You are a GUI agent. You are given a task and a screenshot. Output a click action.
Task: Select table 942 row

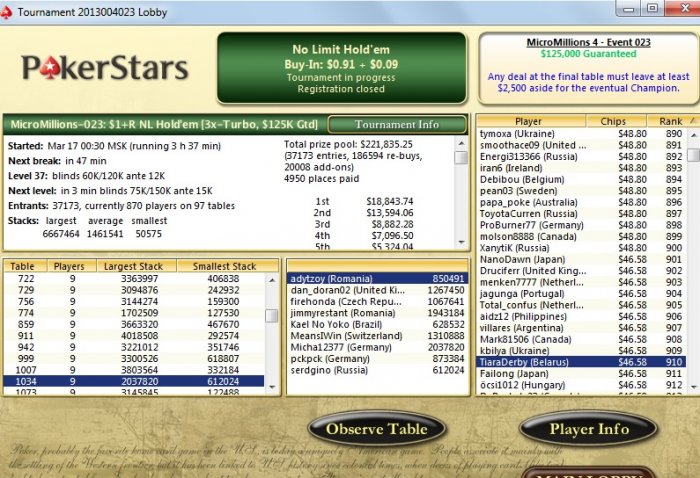134,347
